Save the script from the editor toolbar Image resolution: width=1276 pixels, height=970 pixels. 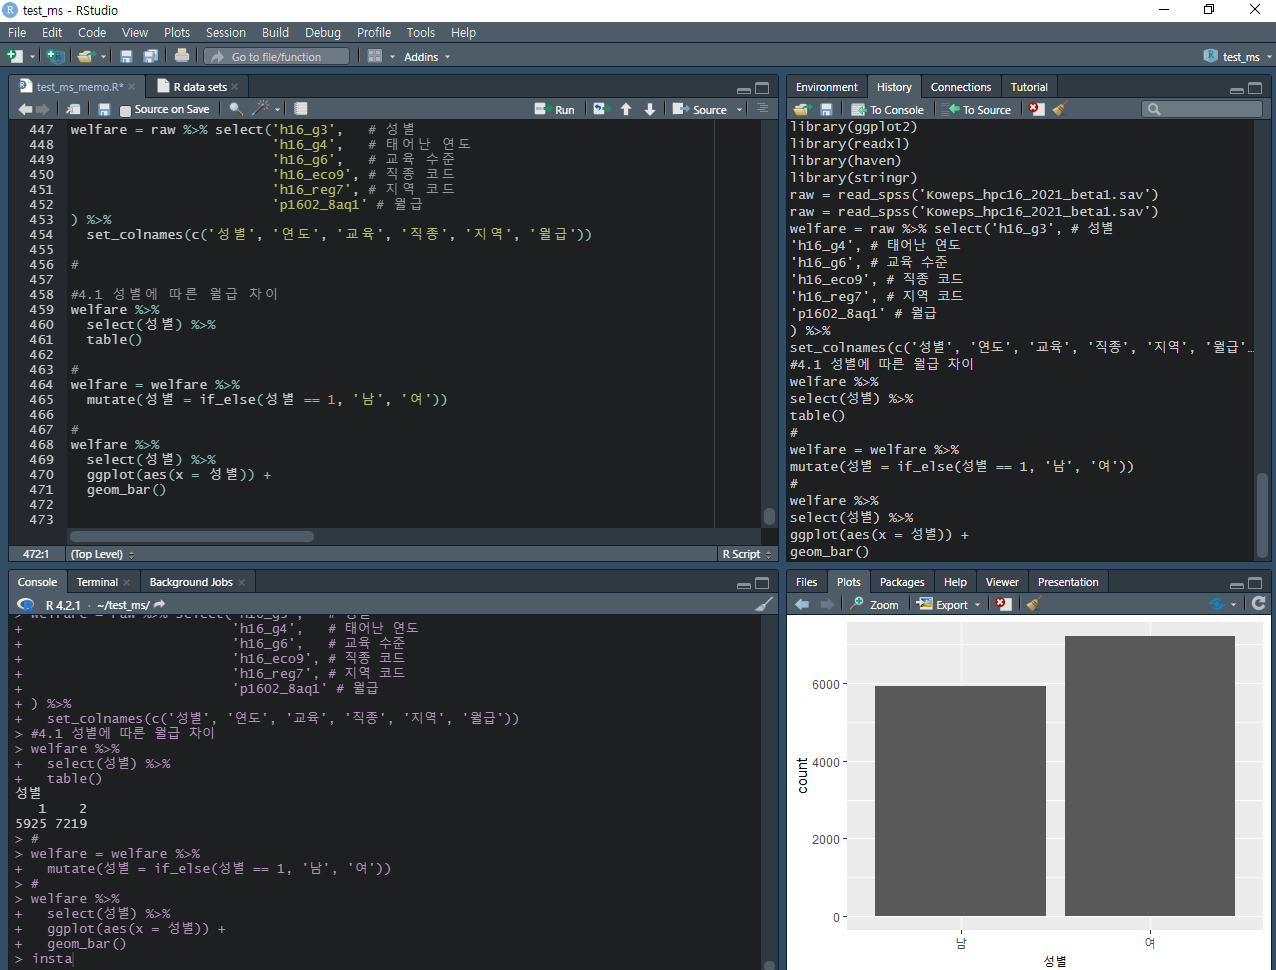(104, 109)
